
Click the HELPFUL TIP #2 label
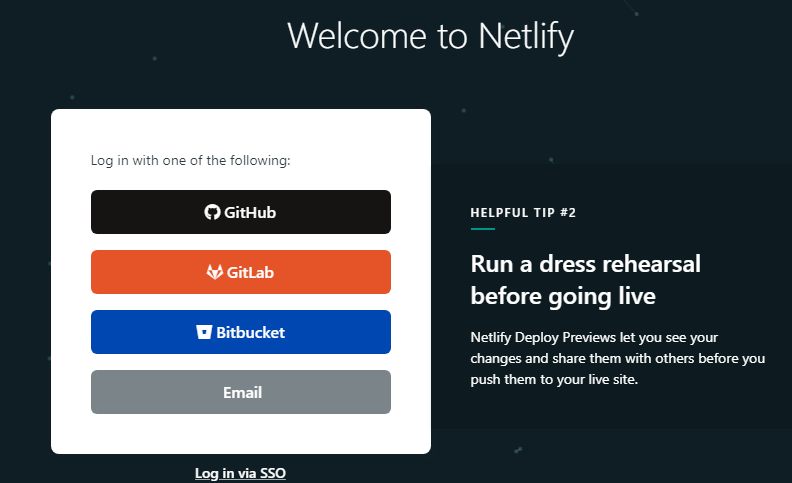click(523, 213)
